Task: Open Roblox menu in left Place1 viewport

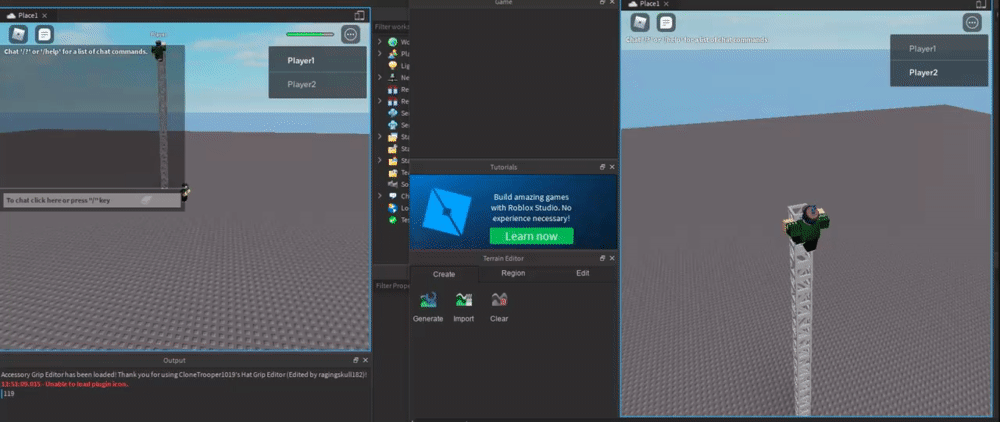Action: [x=18, y=34]
